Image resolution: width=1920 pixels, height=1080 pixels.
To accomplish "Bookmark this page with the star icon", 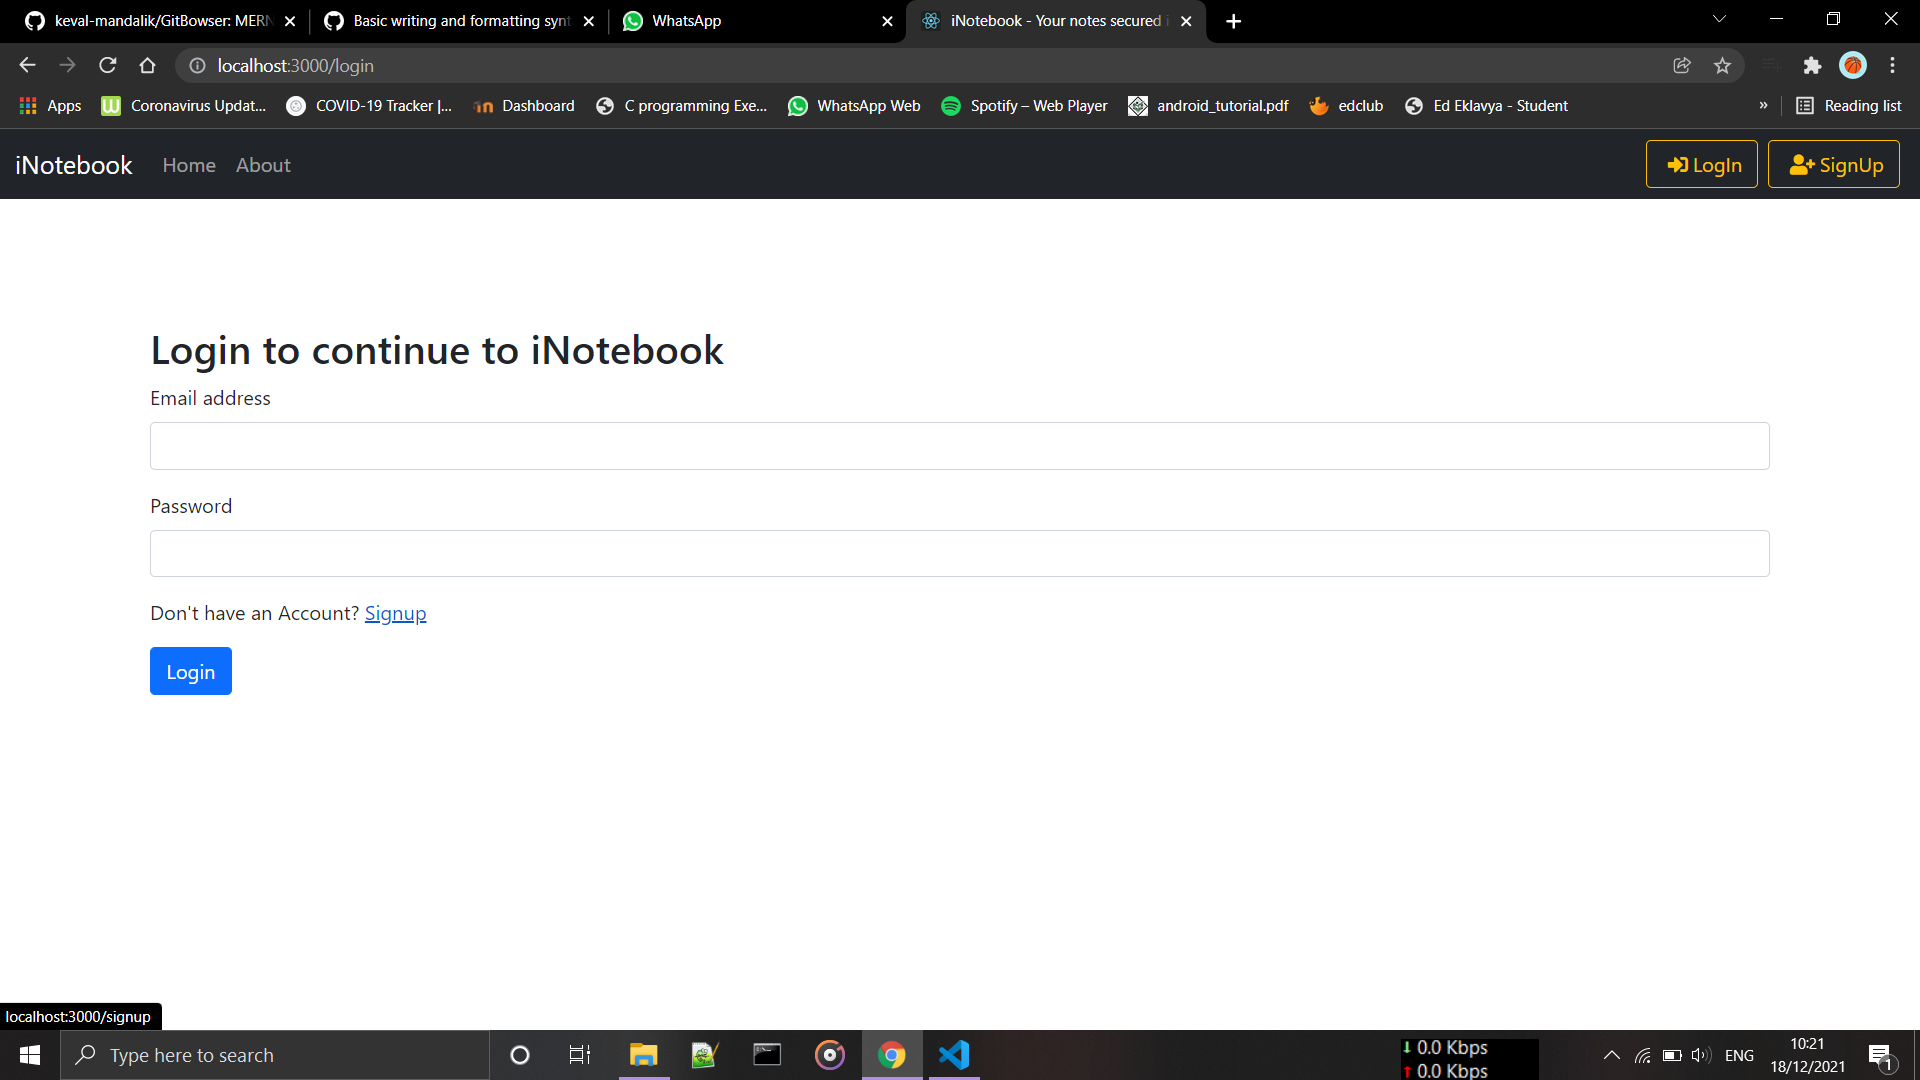I will (x=1722, y=65).
